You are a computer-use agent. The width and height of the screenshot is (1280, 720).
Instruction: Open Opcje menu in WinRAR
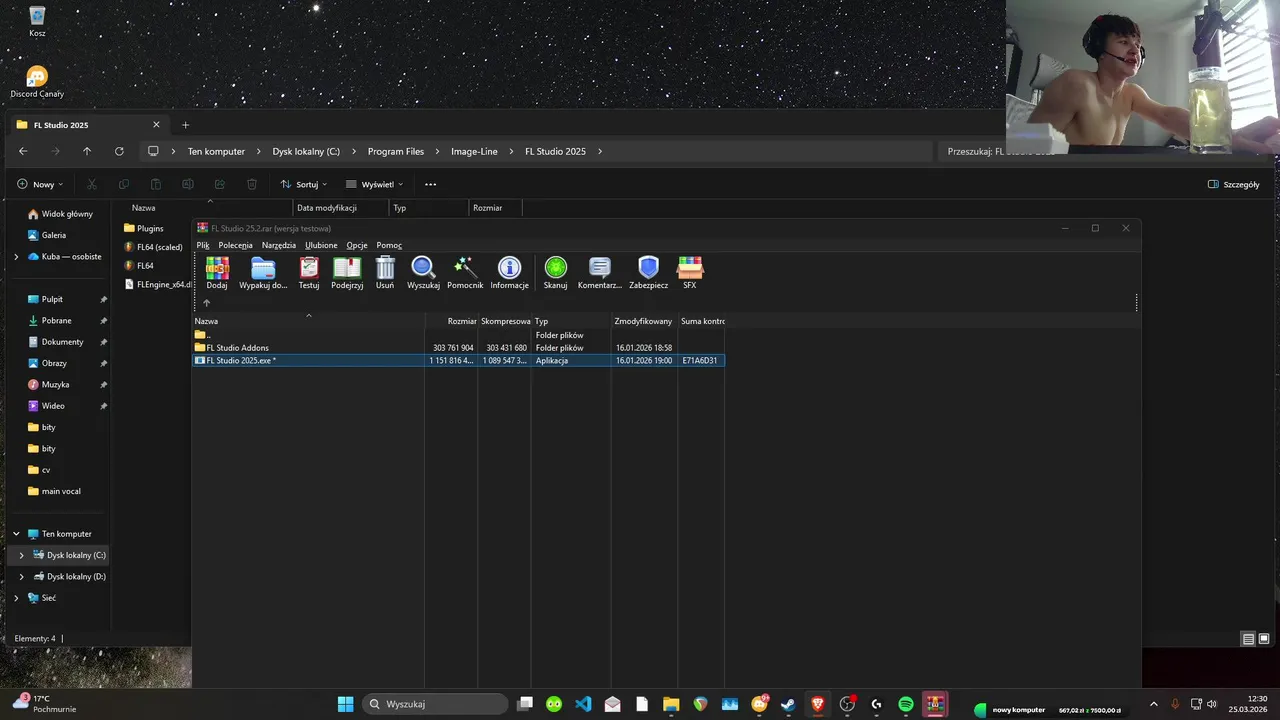point(357,245)
